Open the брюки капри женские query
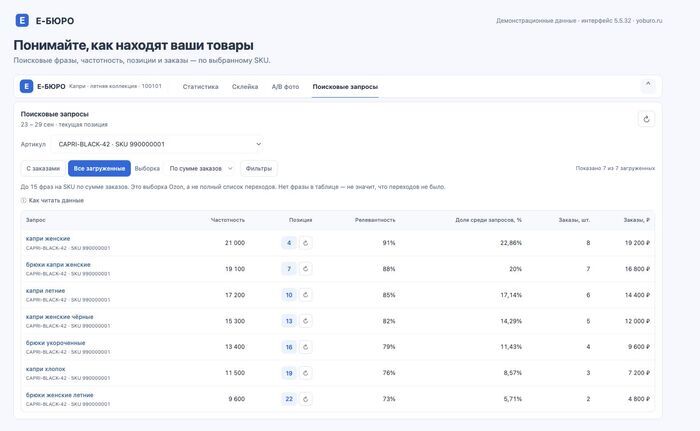The image size is (700, 431). [x=58, y=264]
